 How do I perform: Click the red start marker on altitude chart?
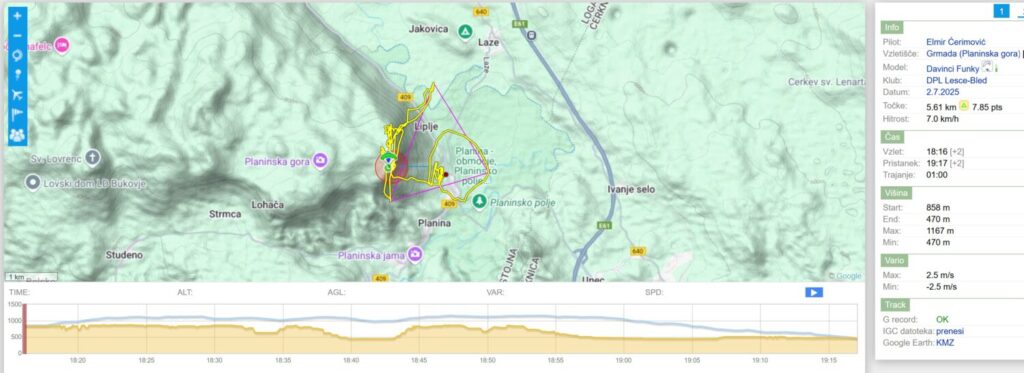click(x=25, y=329)
